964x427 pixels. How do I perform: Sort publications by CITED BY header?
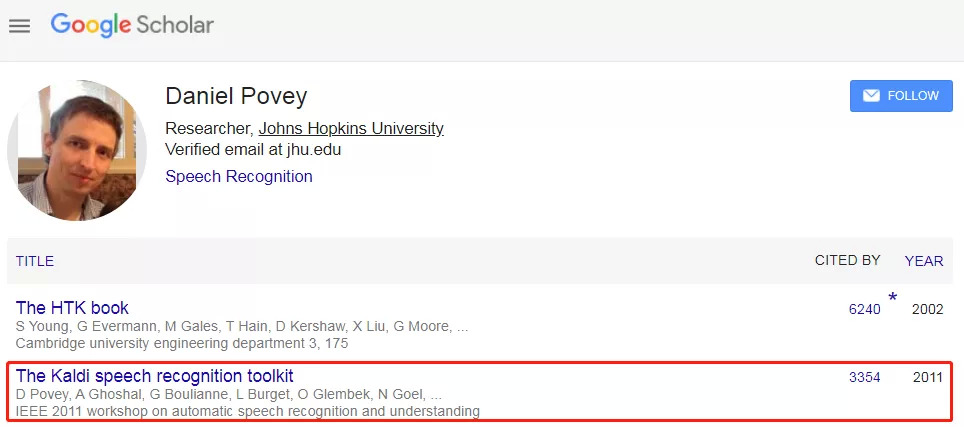click(x=847, y=260)
